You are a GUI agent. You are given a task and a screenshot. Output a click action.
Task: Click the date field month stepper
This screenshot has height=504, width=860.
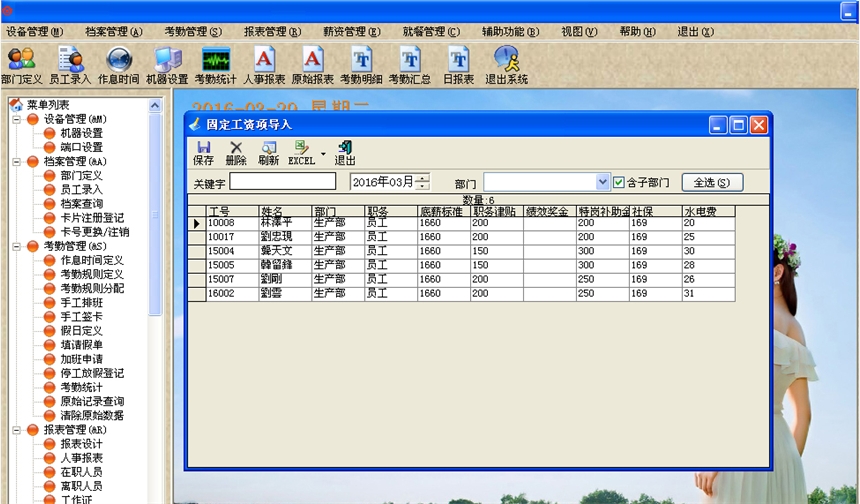(423, 182)
